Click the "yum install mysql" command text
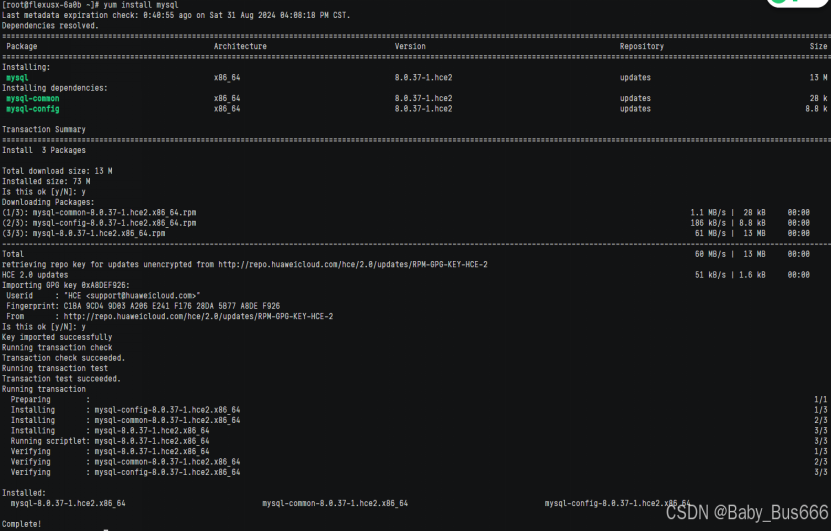 pos(140,5)
